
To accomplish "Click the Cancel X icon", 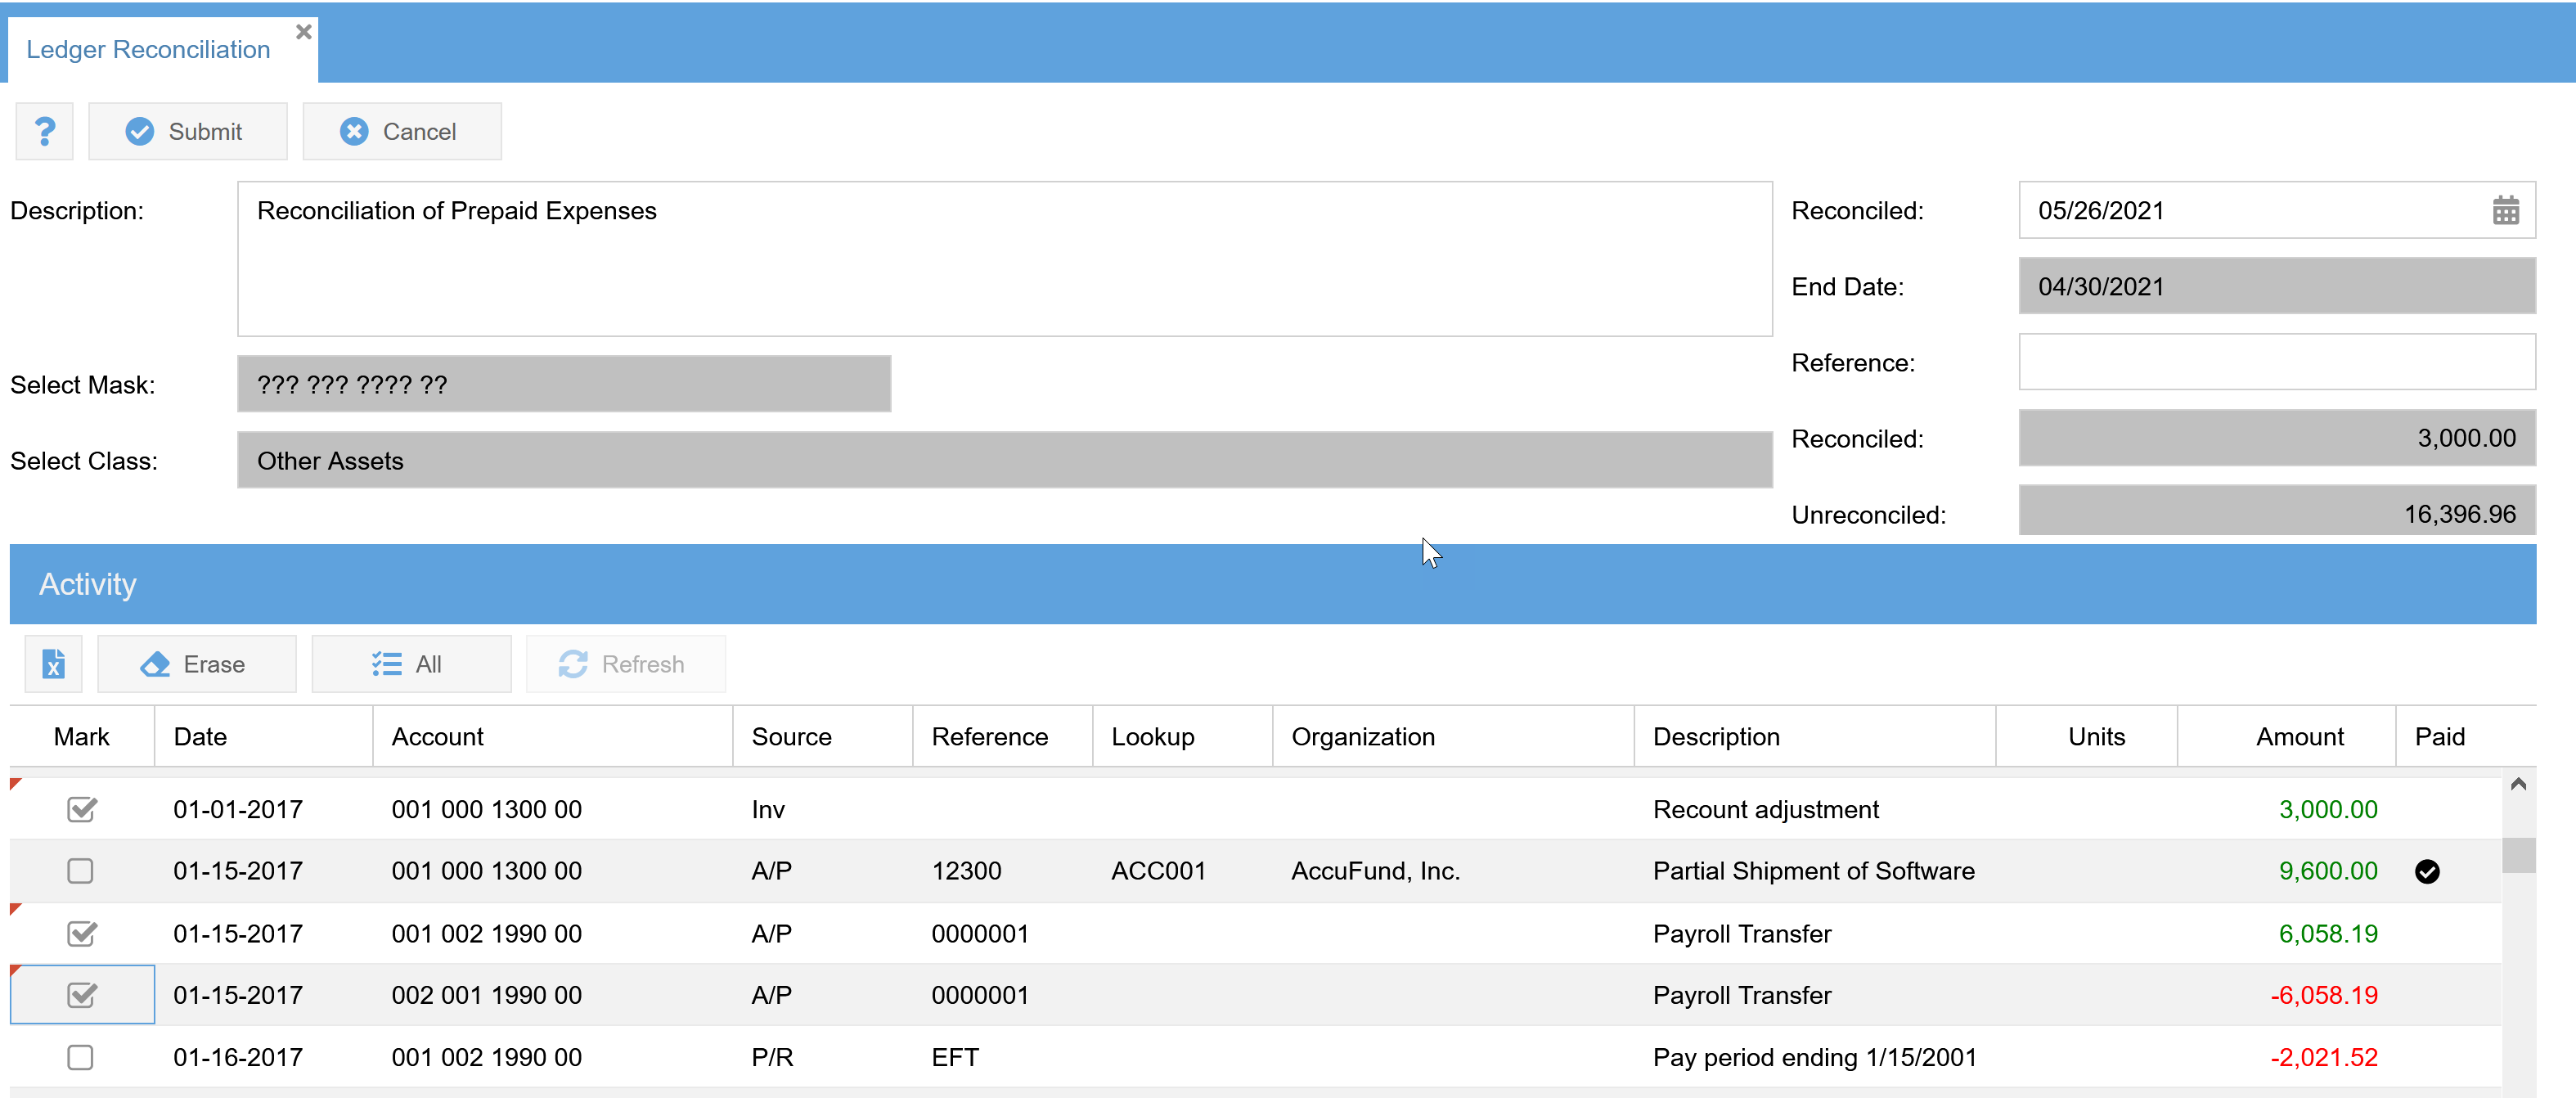I will click(x=353, y=130).
